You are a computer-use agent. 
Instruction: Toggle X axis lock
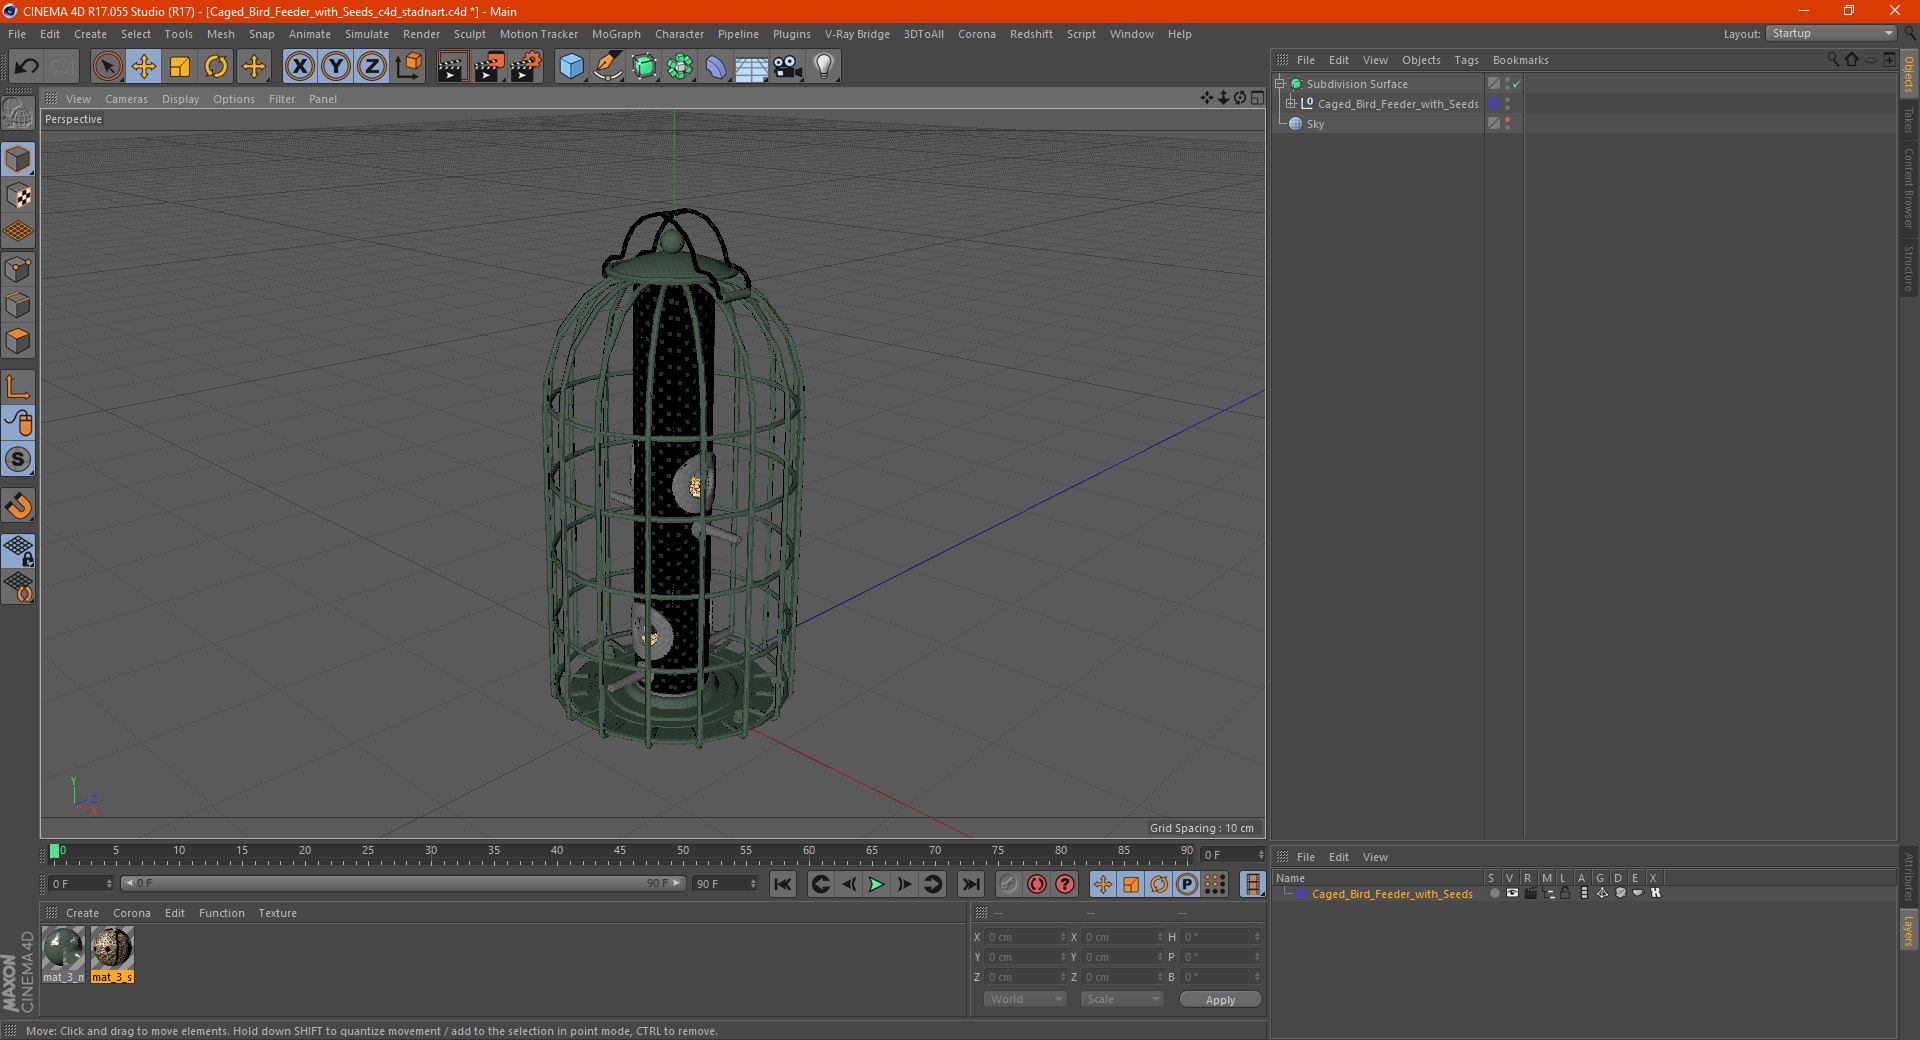click(299, 67)
